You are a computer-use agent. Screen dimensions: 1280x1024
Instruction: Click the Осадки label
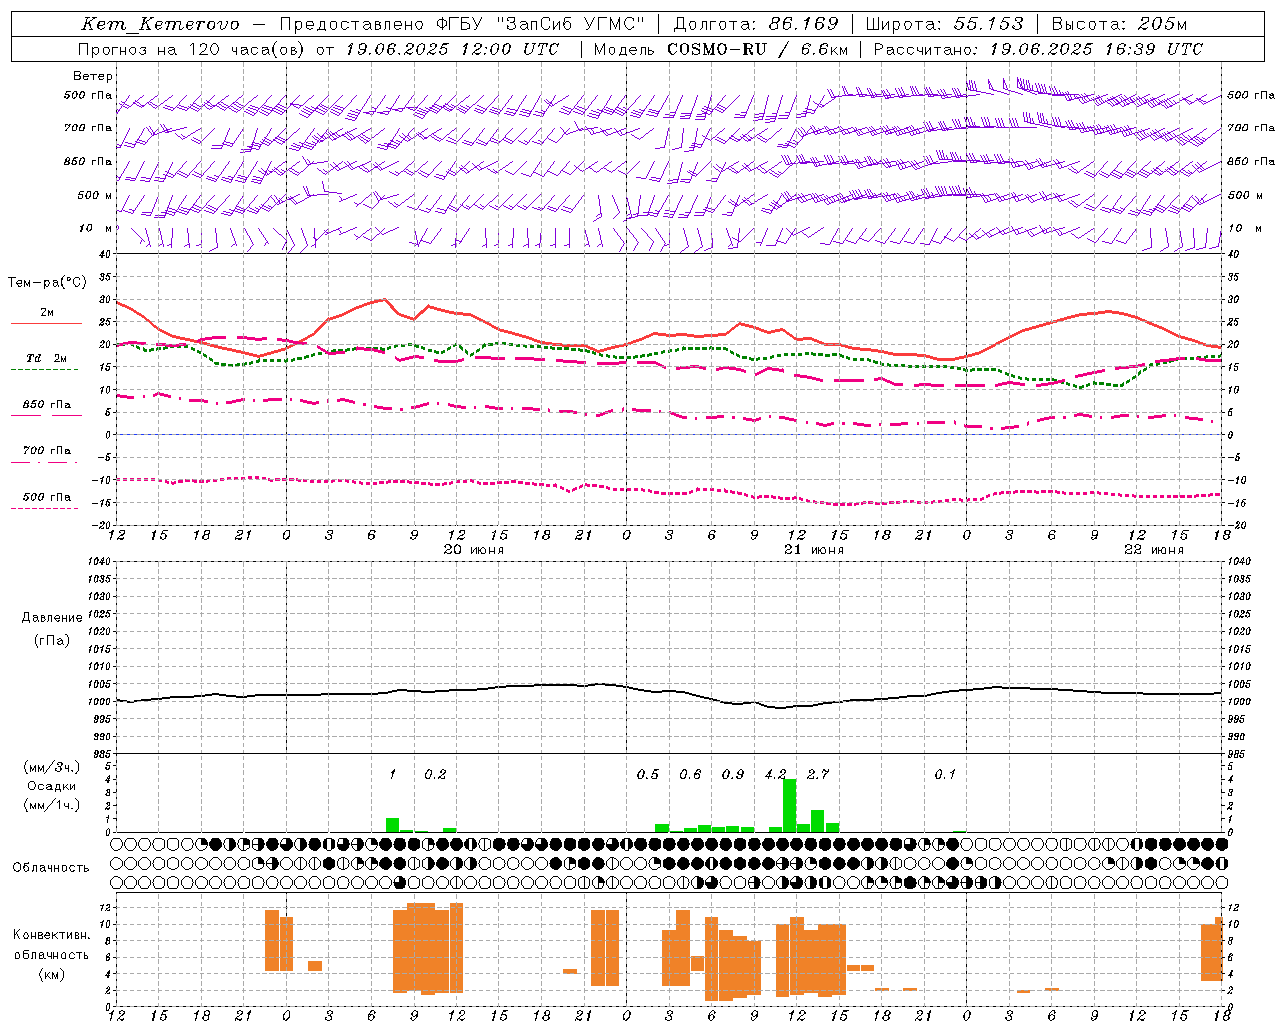pyautogui.click(x=51, y=786)
